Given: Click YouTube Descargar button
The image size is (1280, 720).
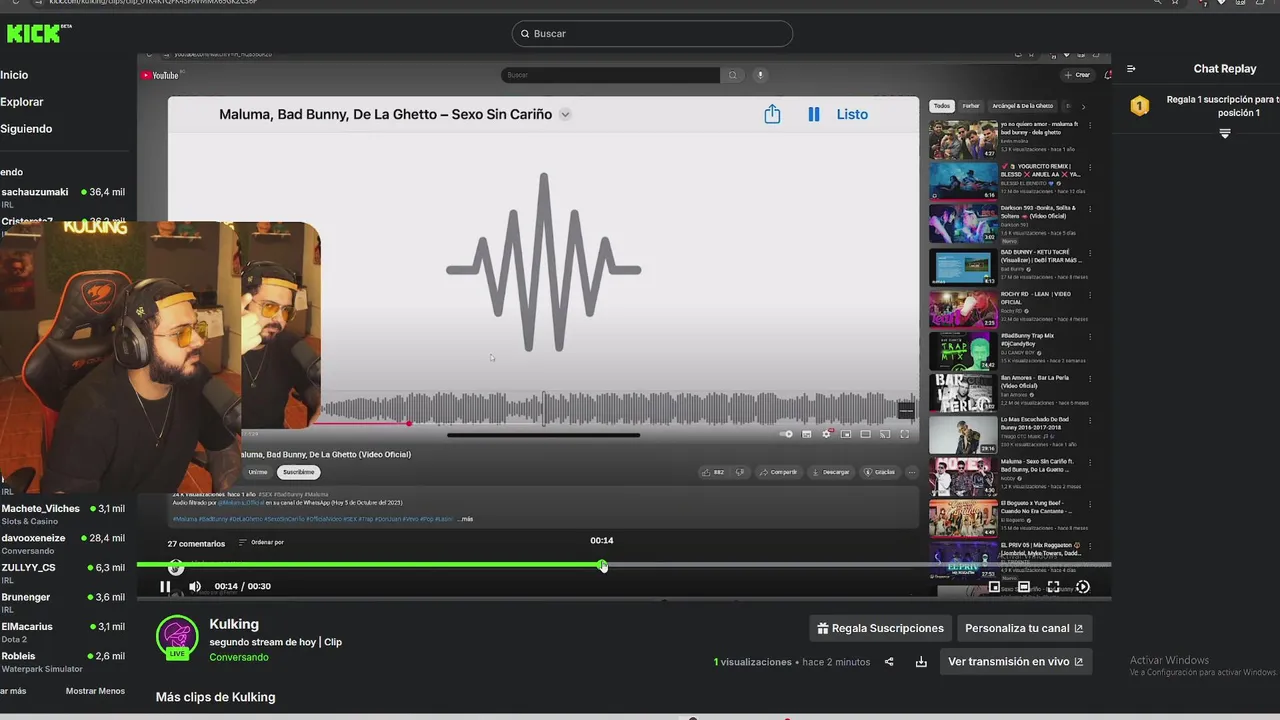Looking at the screenshot, I should point(831,472).
